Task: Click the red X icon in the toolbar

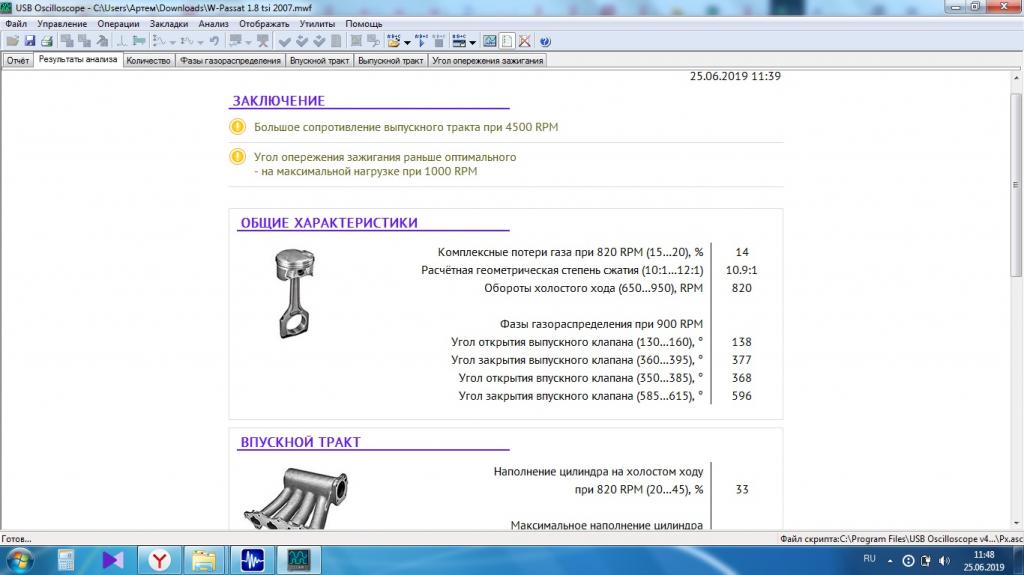Action: [524, 41]
